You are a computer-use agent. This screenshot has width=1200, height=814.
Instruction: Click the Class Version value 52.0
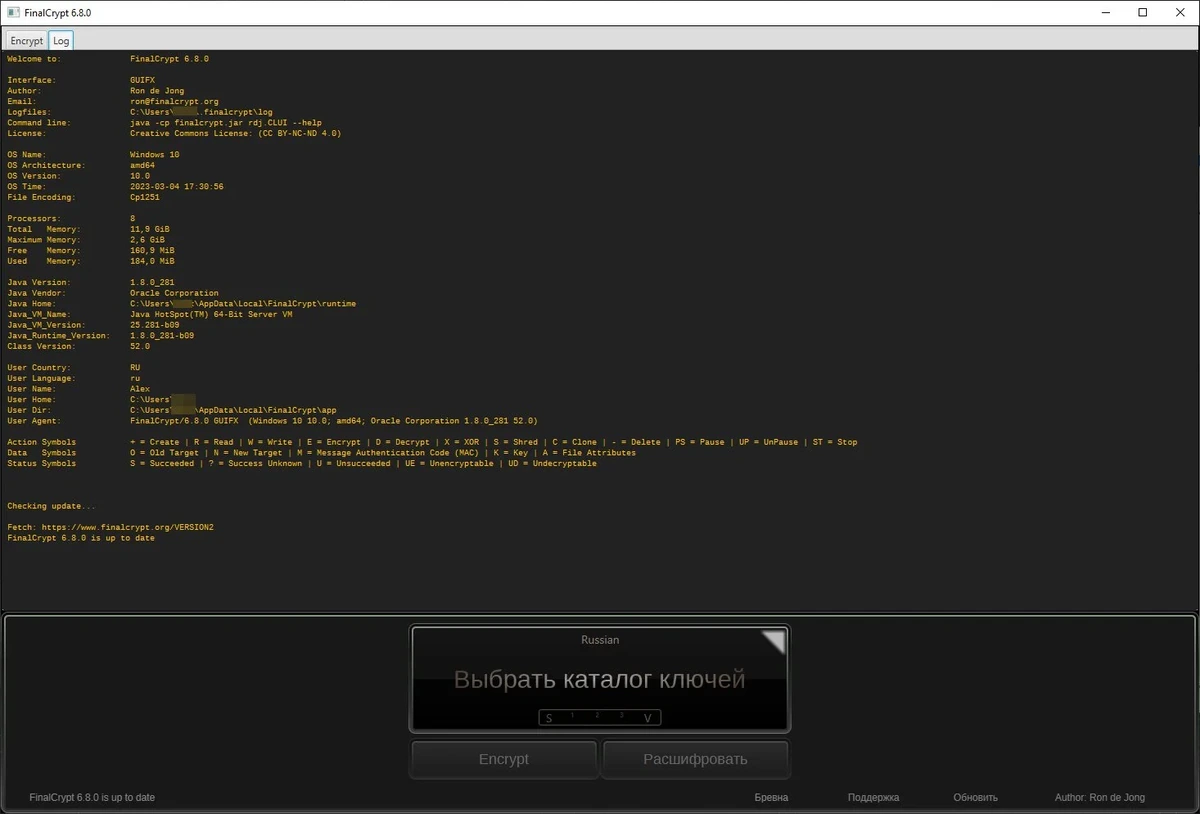(140, 347)
